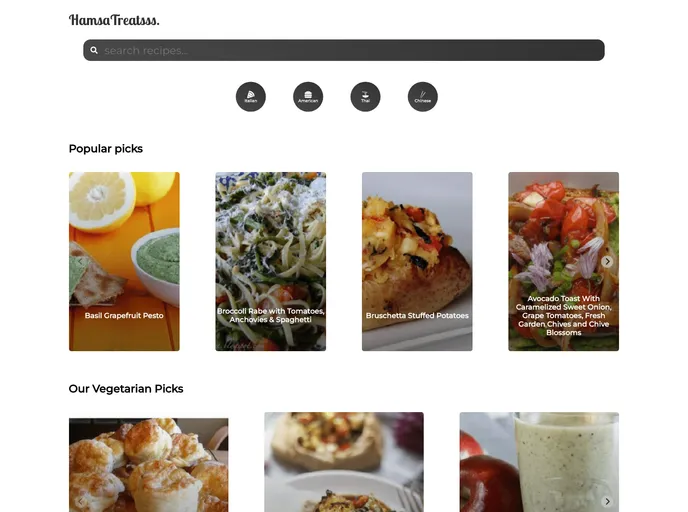Viewport: 688px width, 512px height.
Task: Open Bruschetta Stuffed Potatoes recipe
Action: pyautogui.click(x=417, y=261)
